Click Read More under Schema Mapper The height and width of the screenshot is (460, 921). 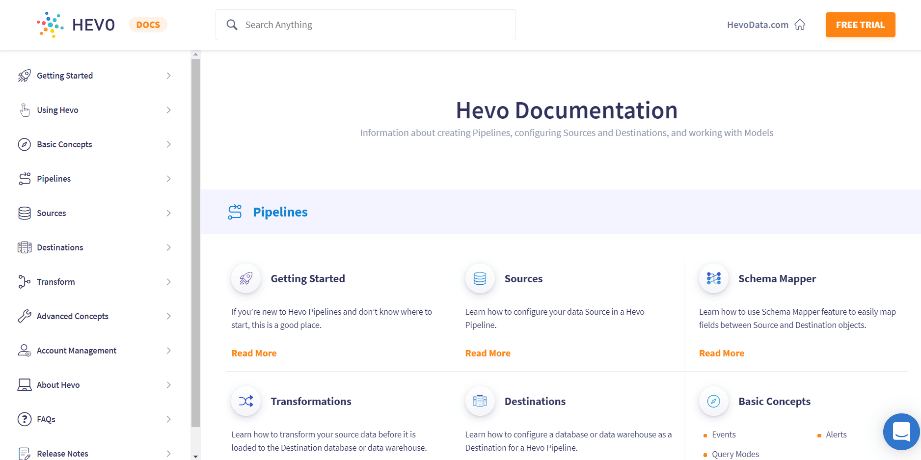click(721, 353)
